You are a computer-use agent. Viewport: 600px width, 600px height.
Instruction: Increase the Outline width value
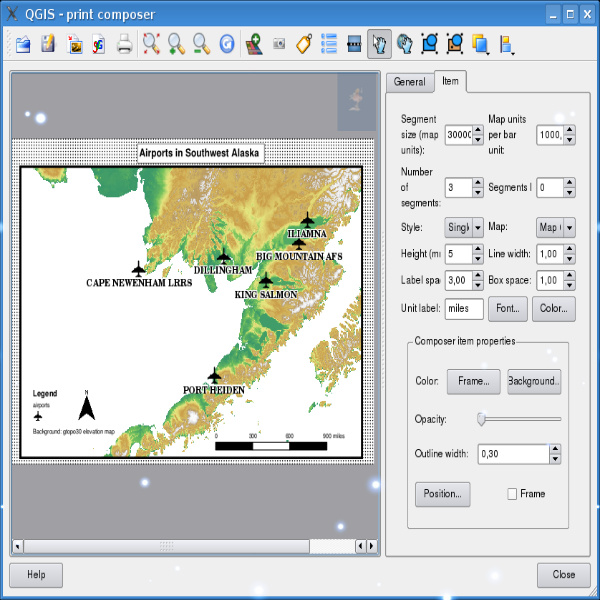555,449
